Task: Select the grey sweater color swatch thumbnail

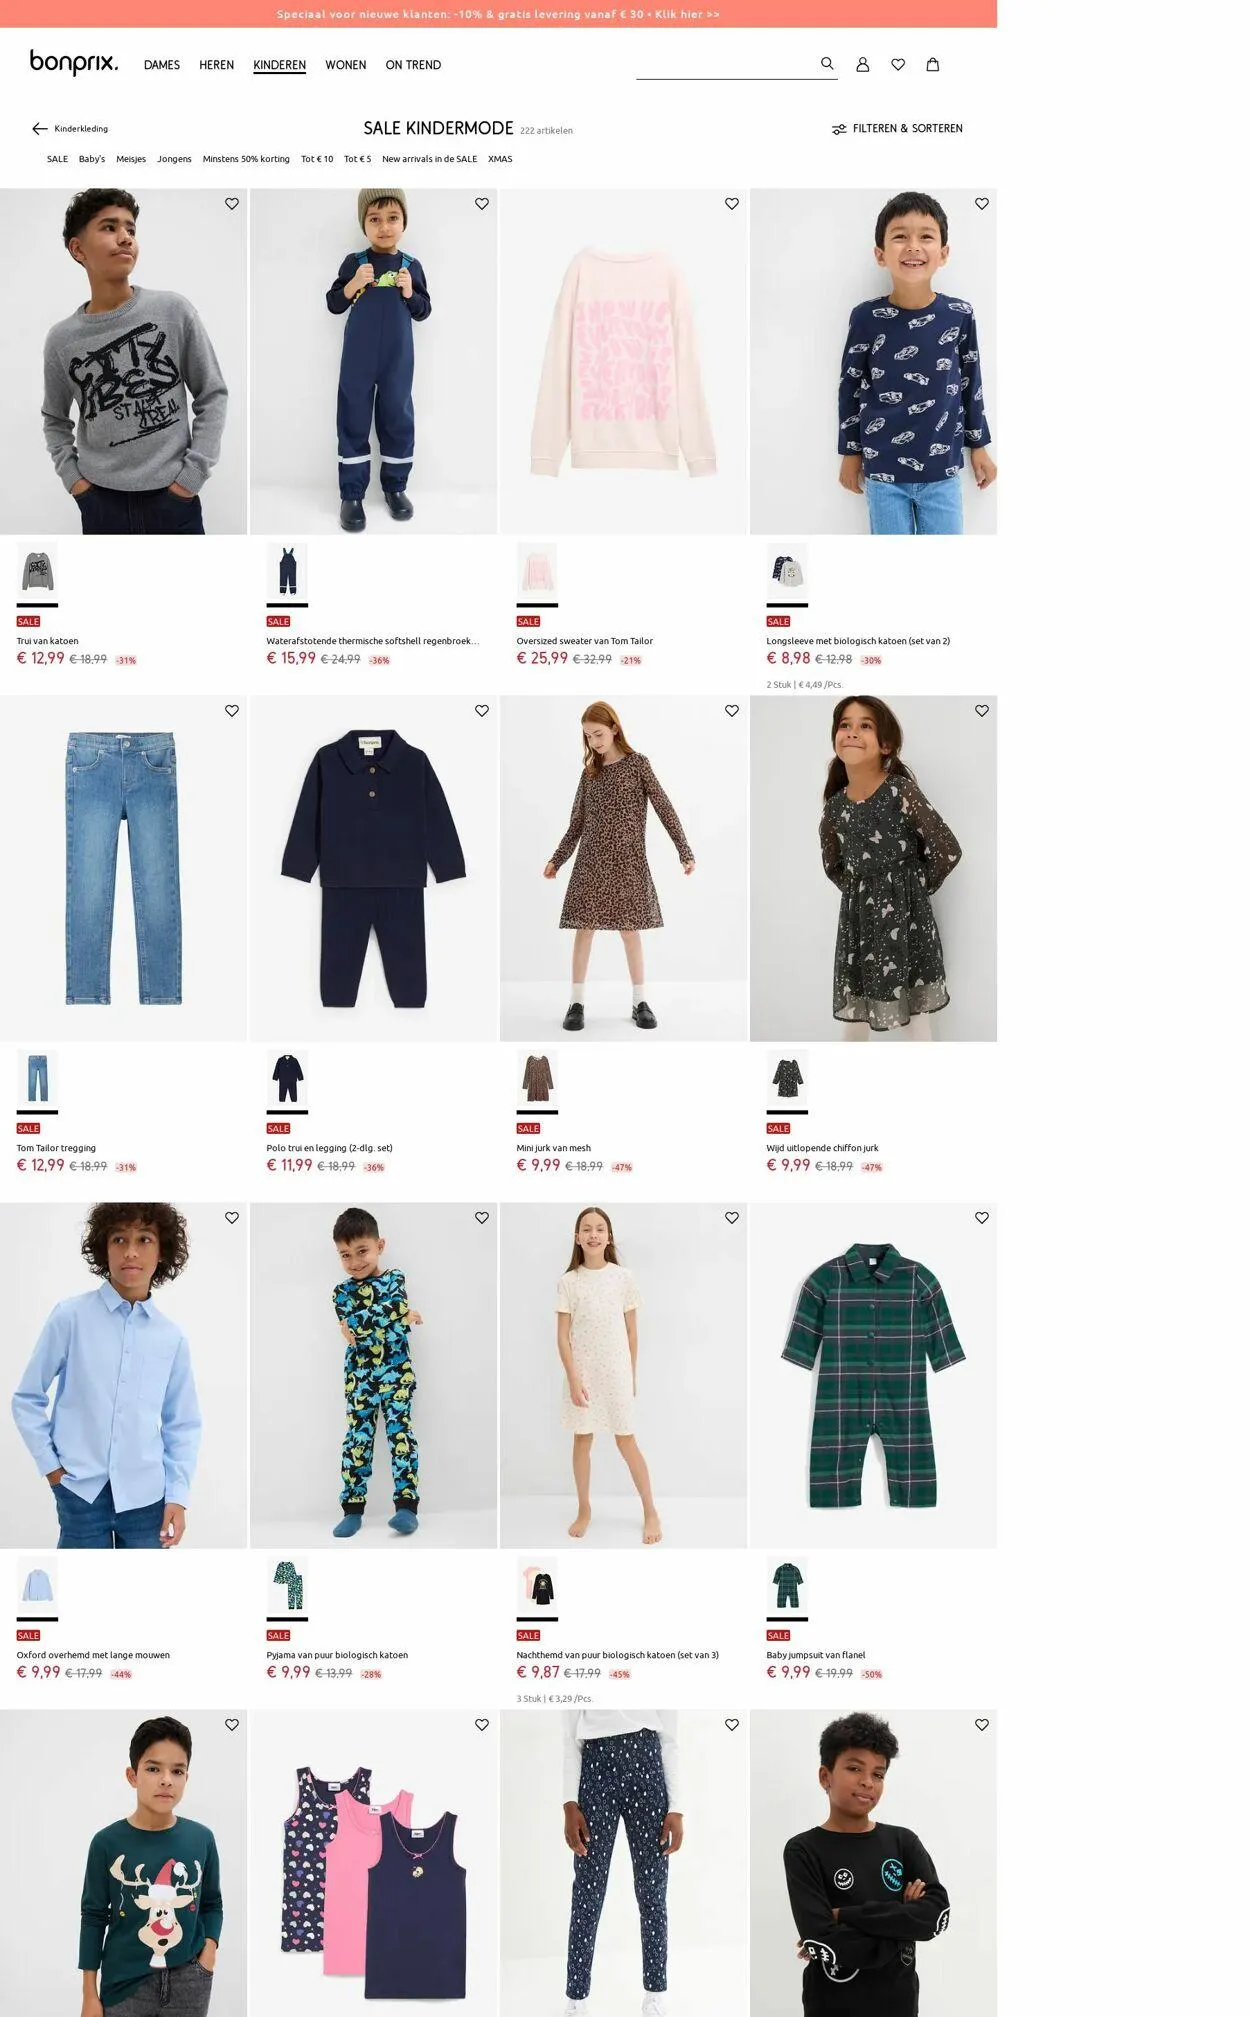Action: [x=38, y=571]
